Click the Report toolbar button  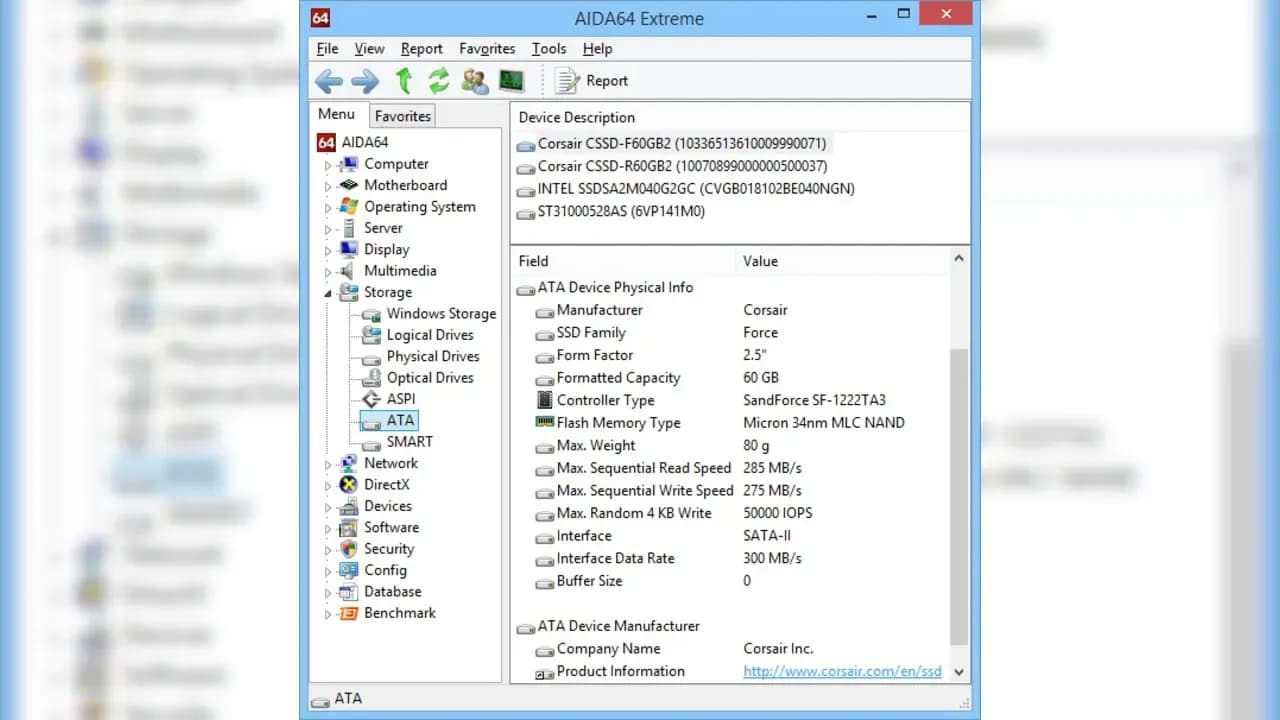591,81
